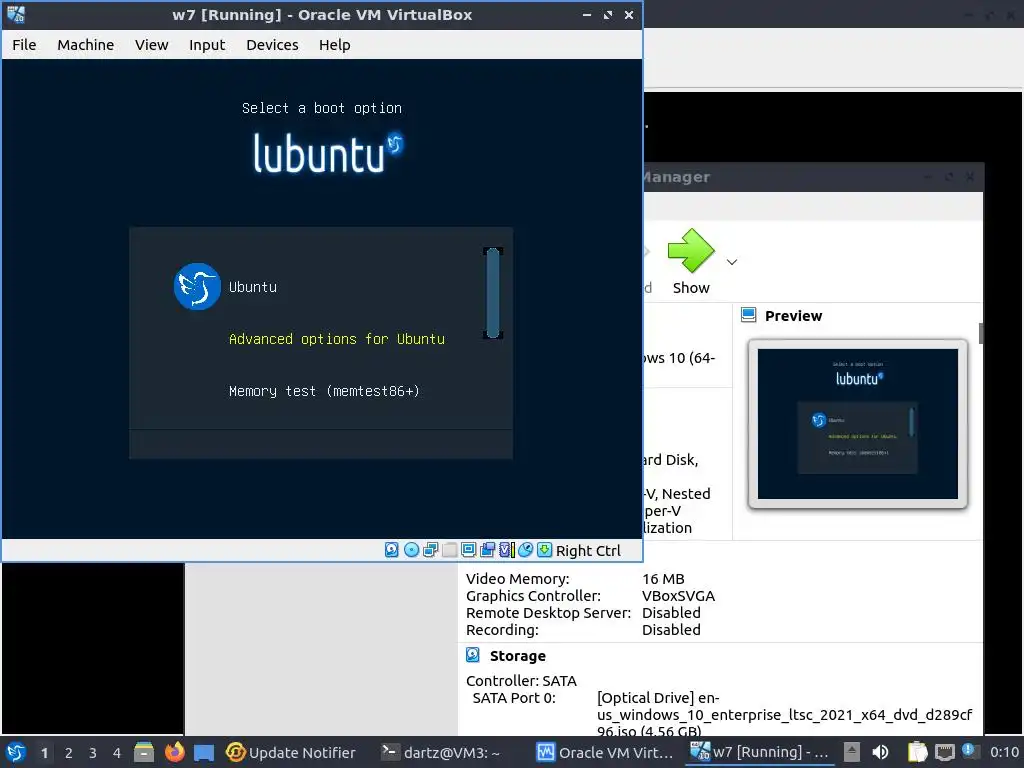The width and height of the screenshot is (1024, 768).
Task: Switch to Oracle VM VirtualBox Manager taskbar entry
Action: [605, 752]
